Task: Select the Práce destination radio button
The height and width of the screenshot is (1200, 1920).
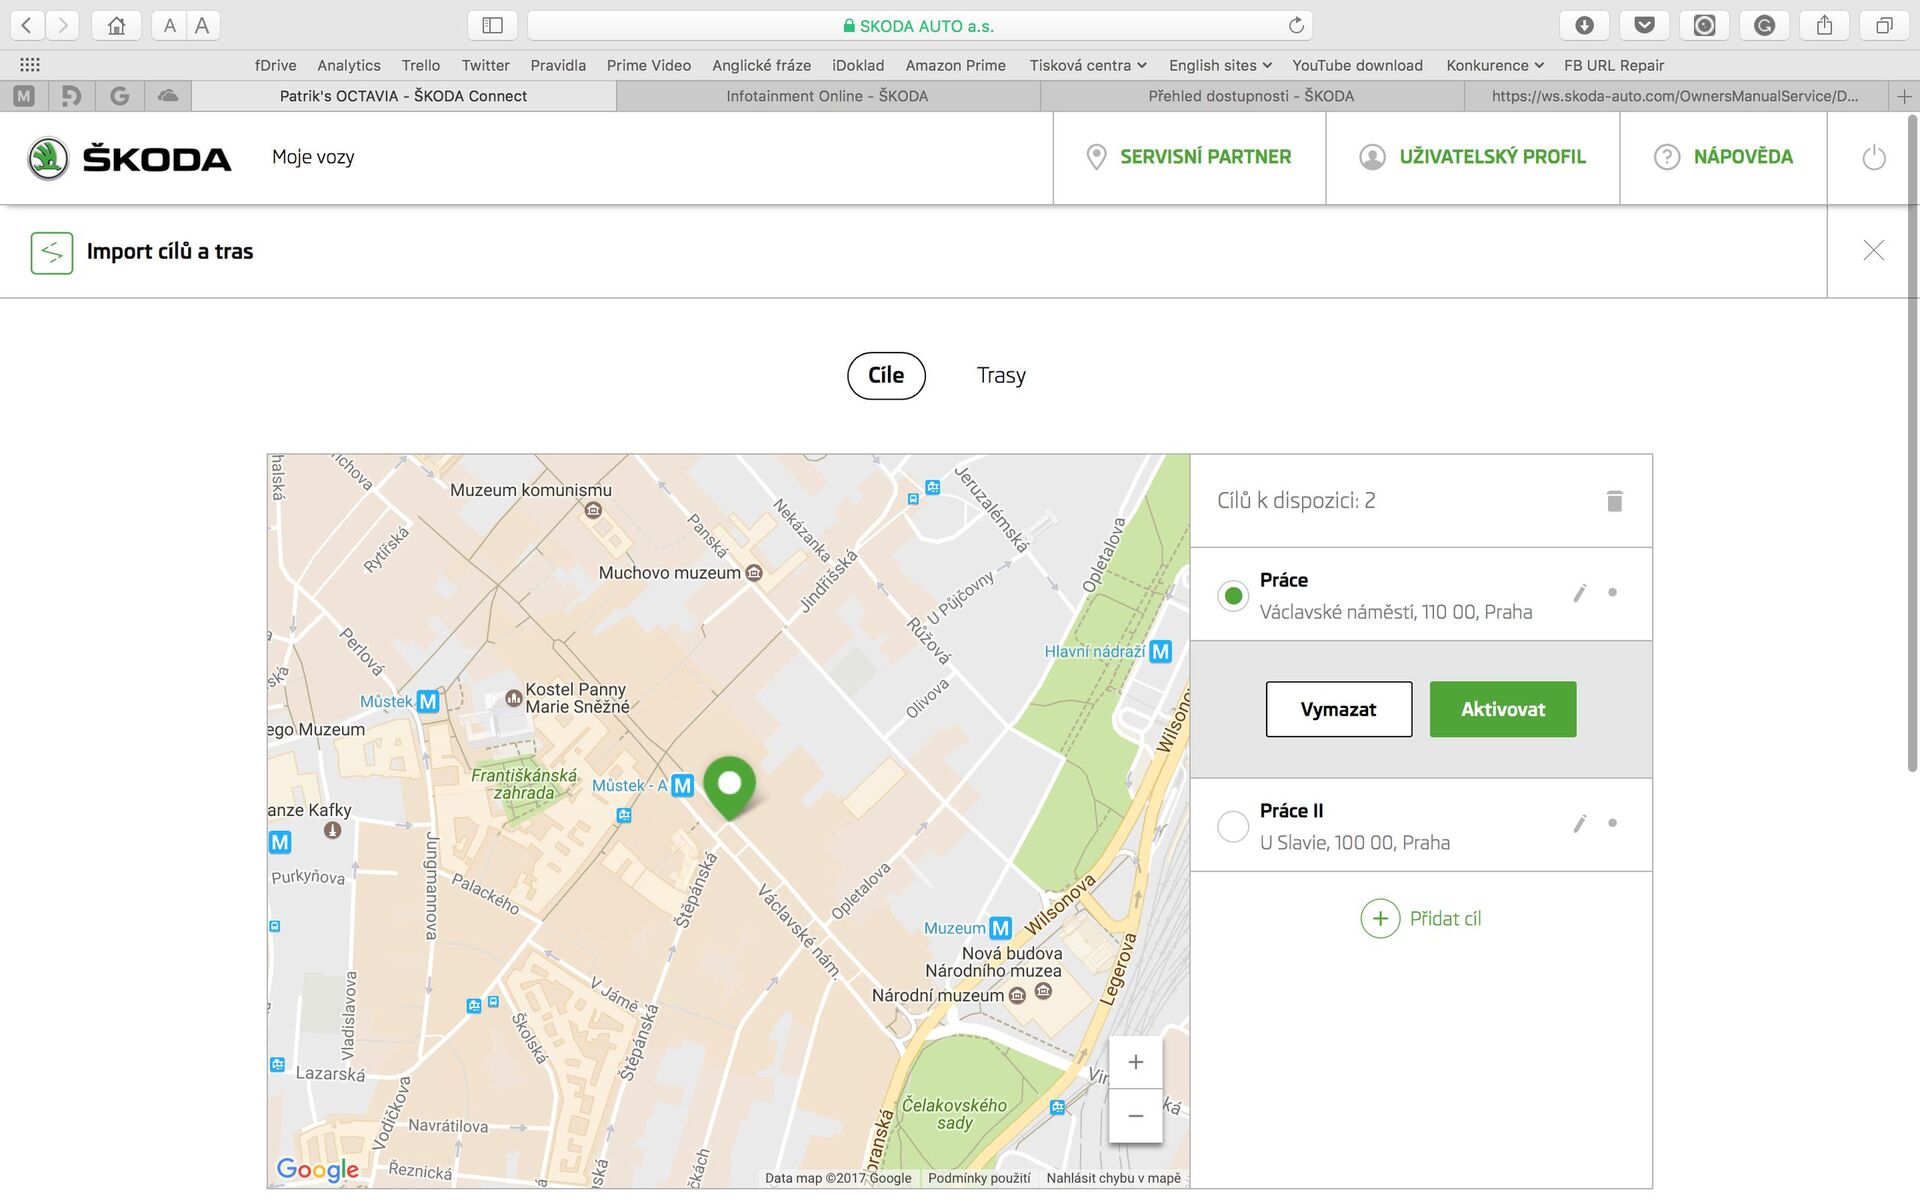Action: (x=1233, y=595)
